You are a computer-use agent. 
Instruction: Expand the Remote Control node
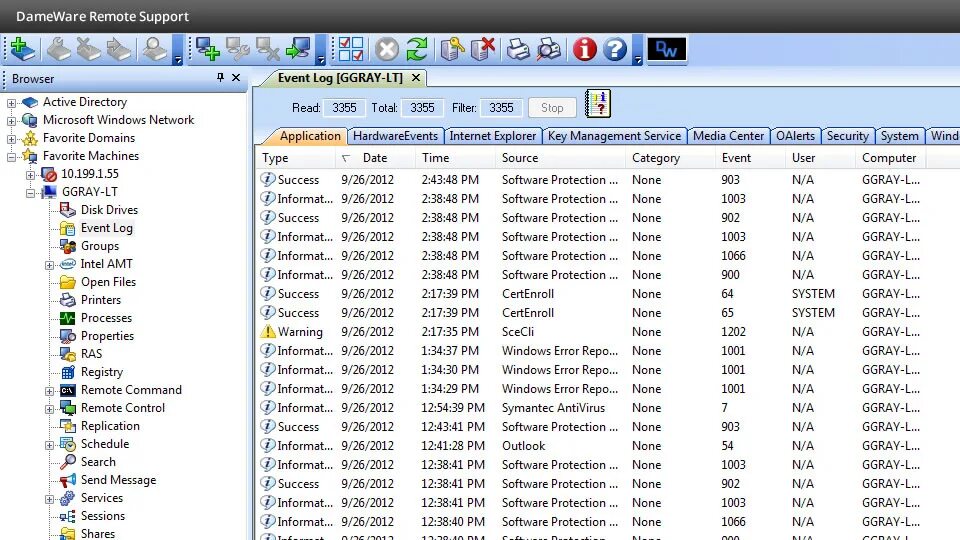(x=49, y=409)
